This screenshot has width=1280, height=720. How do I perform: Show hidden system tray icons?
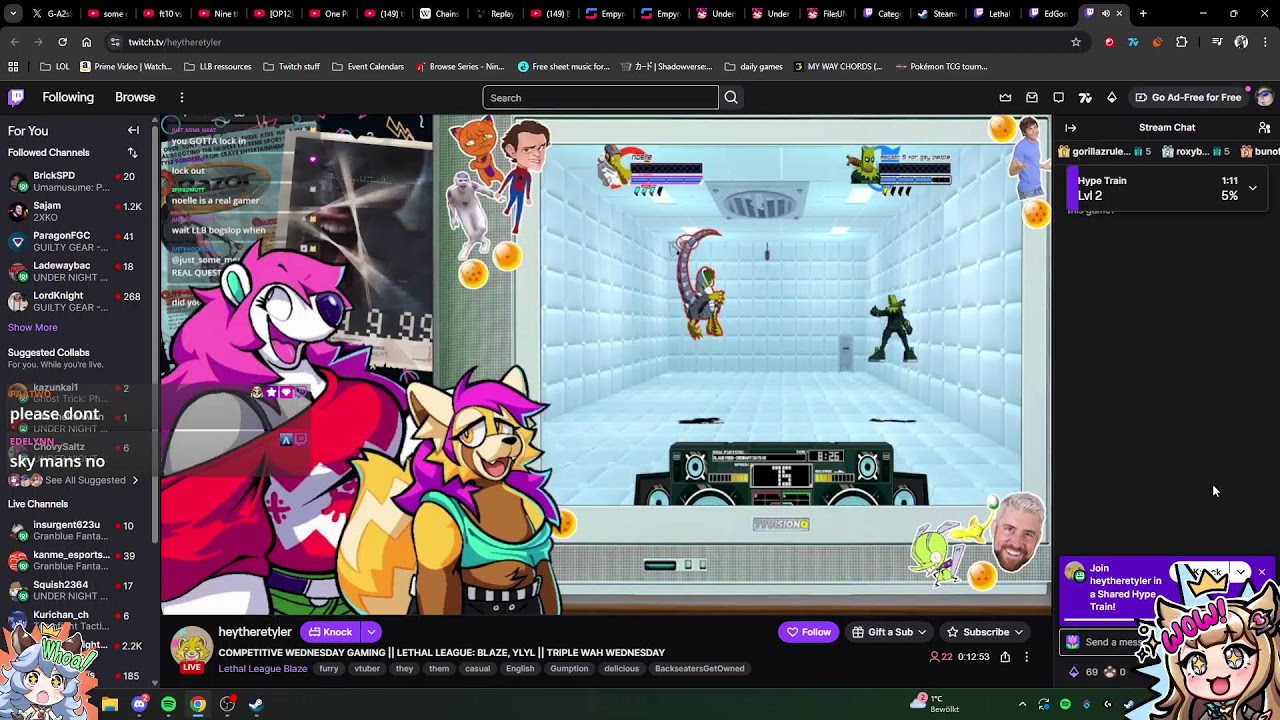point(1021,704)
